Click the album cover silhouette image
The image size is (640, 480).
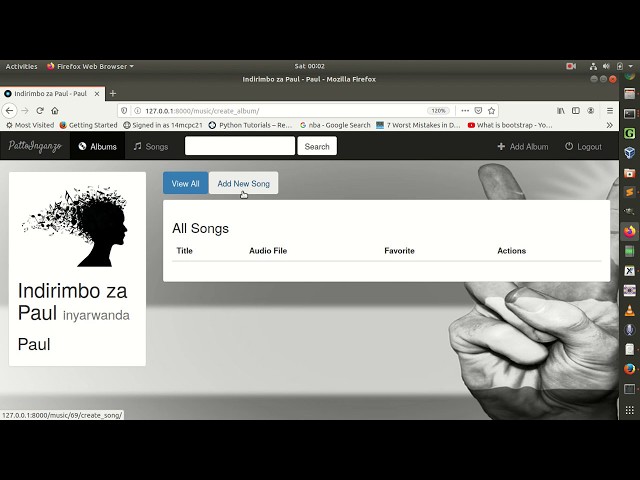[x=76, y=226]
